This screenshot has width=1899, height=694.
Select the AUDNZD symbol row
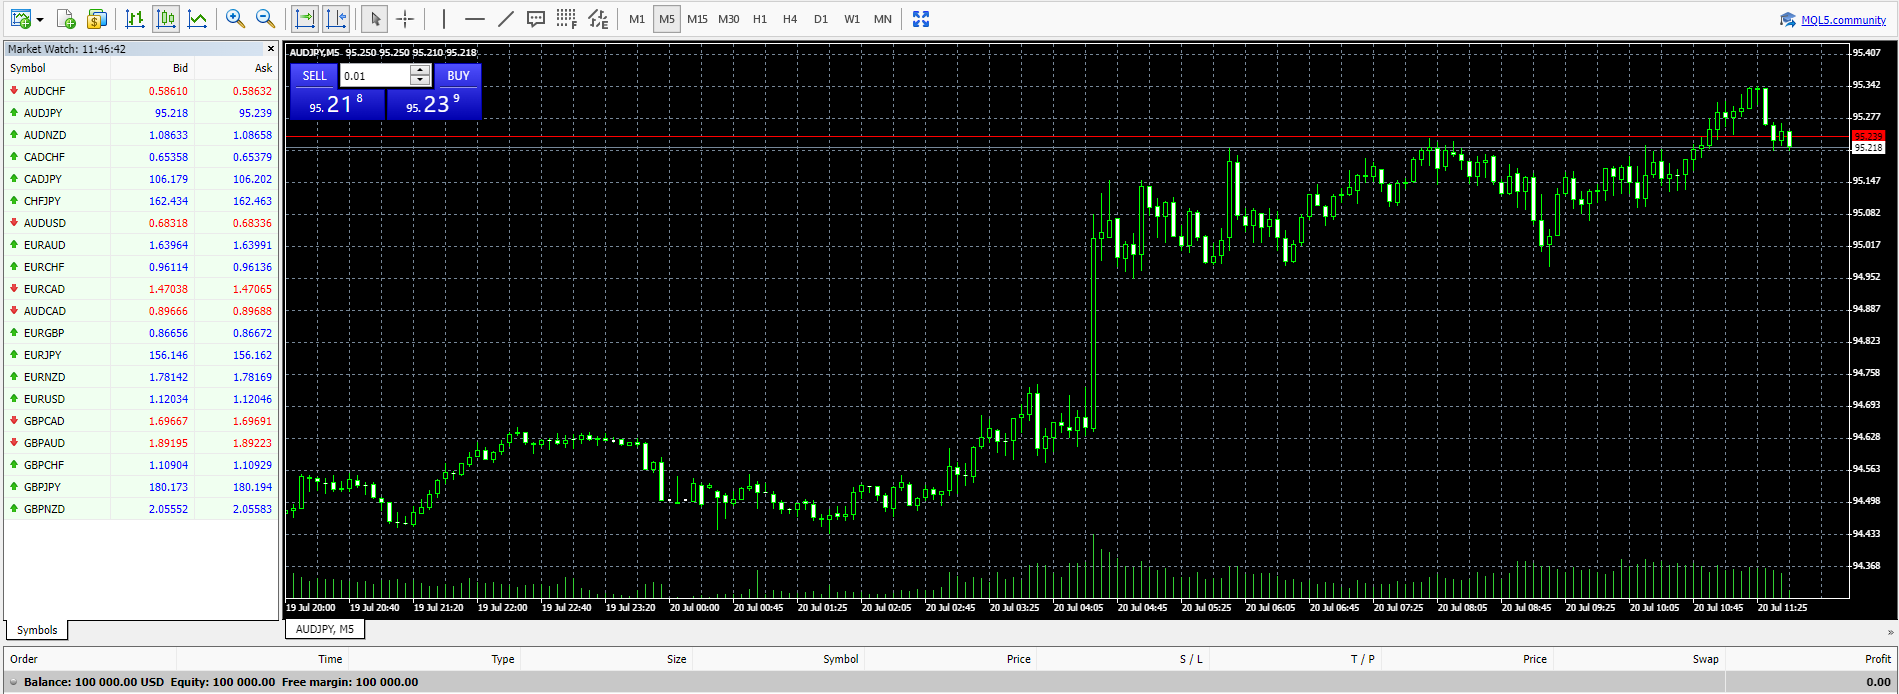141,135
